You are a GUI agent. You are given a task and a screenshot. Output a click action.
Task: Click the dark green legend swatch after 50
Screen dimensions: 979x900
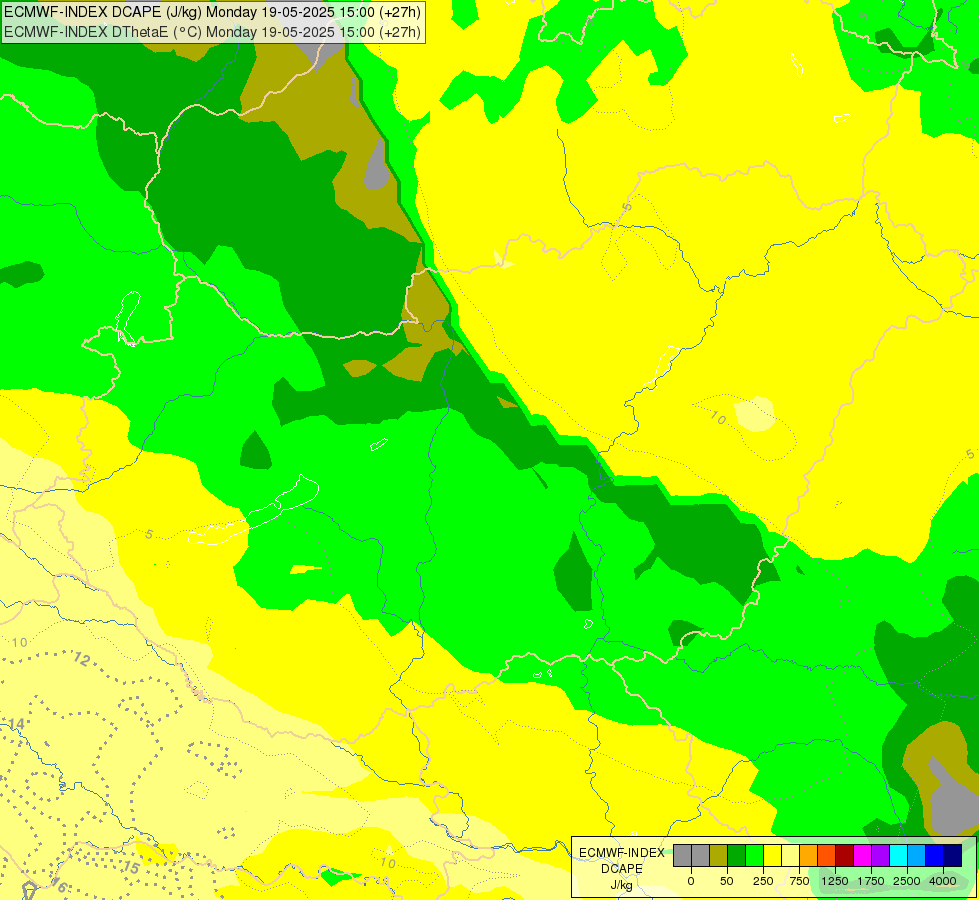736,856
